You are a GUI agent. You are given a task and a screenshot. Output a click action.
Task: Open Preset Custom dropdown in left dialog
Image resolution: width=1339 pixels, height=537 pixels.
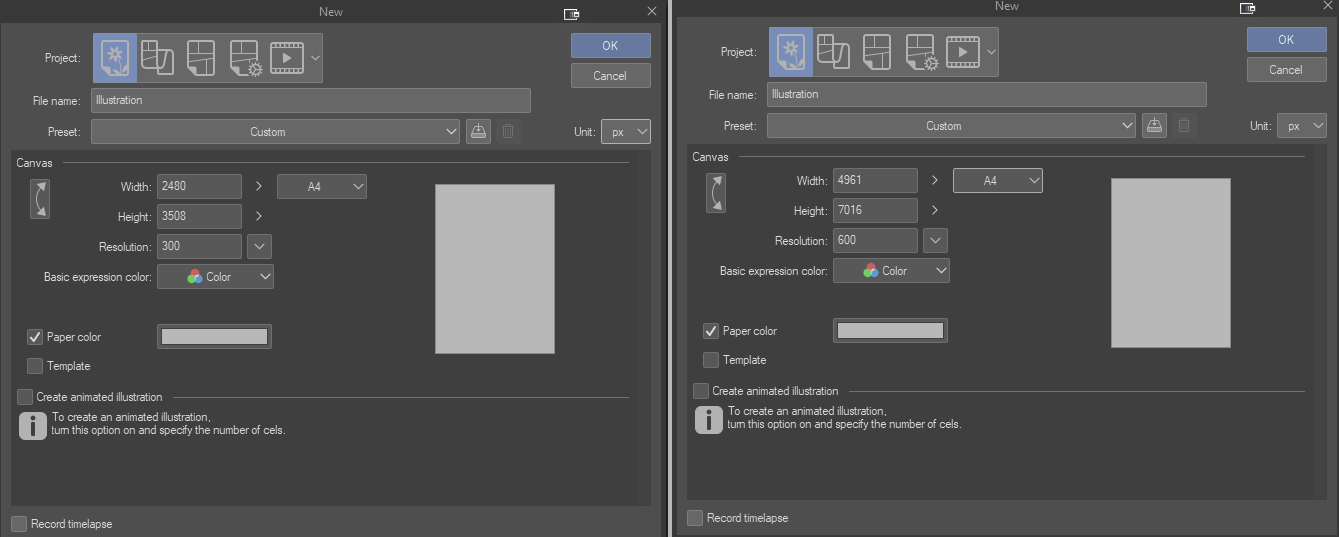point(275,132)
